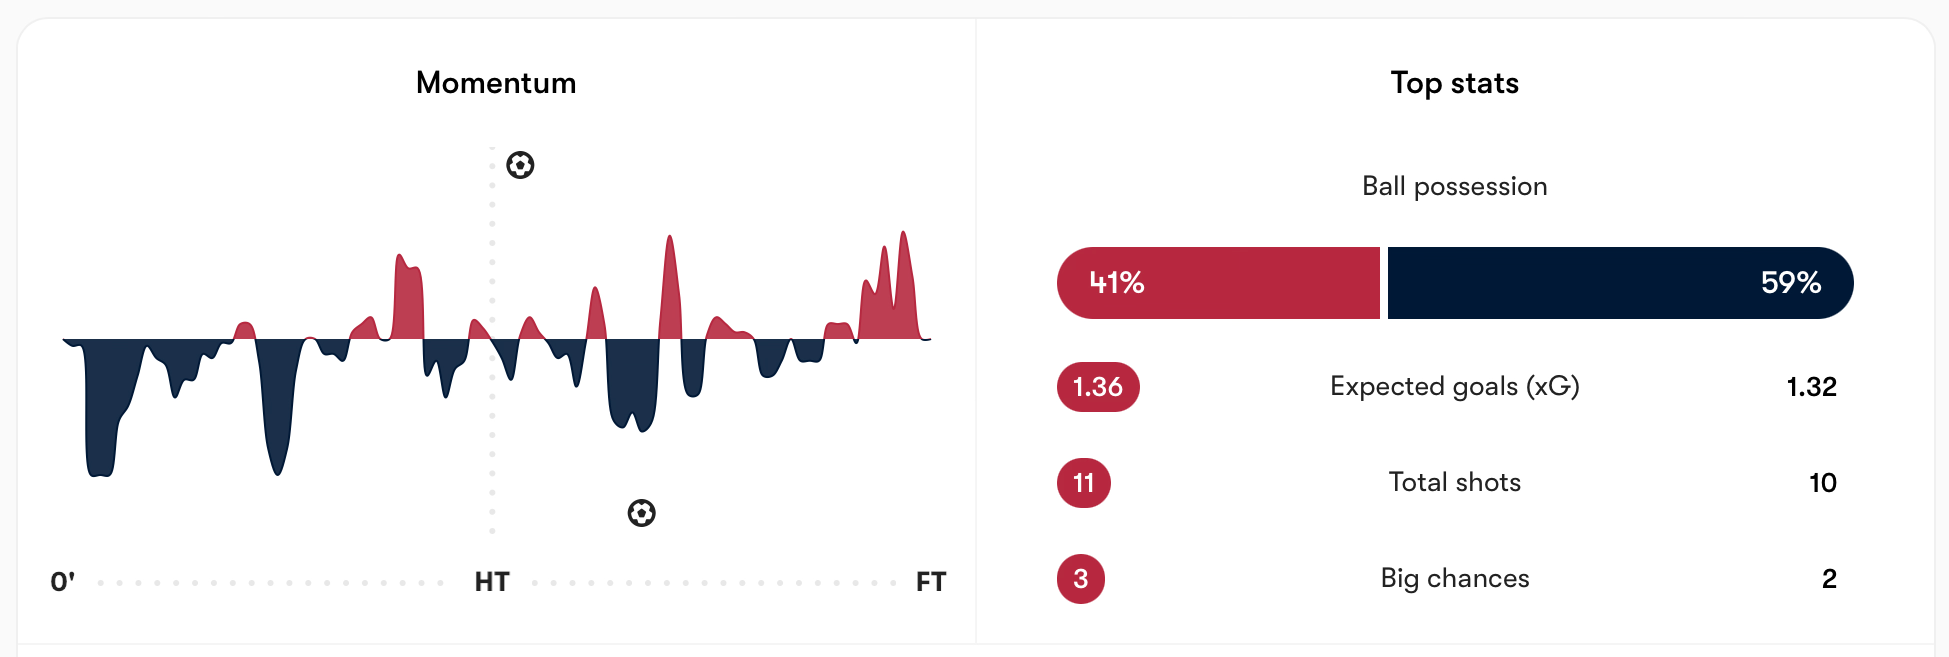Image resolution: width=1949 pixels, height=657 pixels.
Task: Click the red 41% possession bar
Action: click(x=1218, y=283)
